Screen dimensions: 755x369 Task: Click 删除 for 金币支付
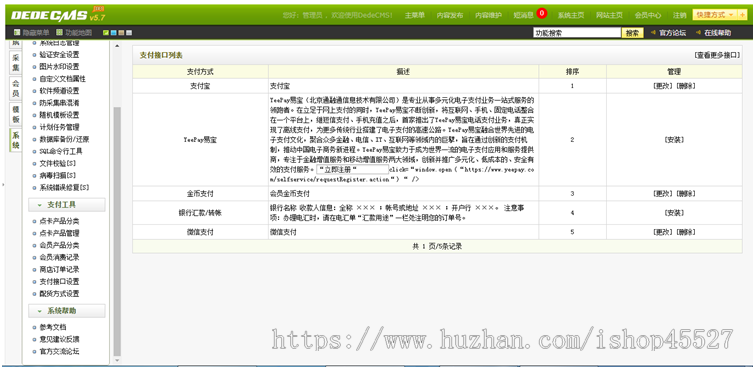[686, 194]
